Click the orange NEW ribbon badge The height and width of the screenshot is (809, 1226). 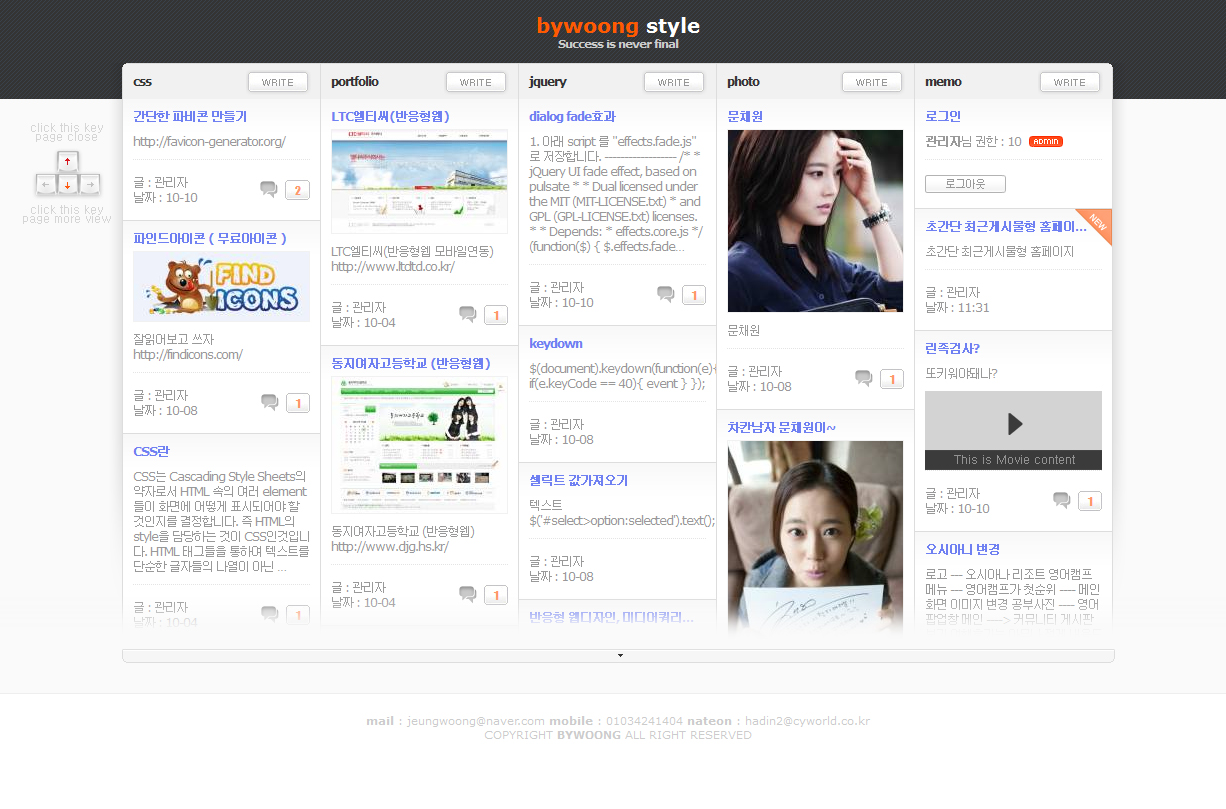[x=1097, y=223]
